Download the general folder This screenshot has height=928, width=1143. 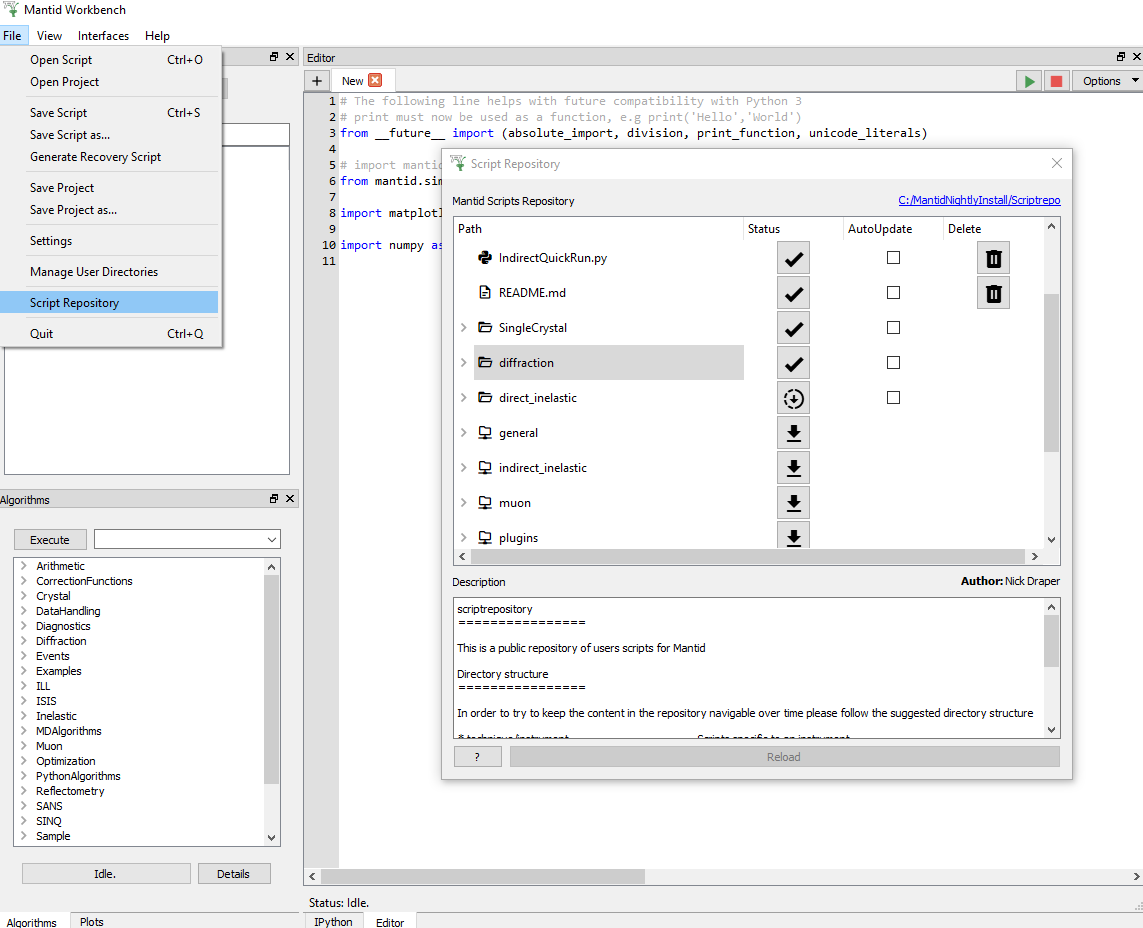click(793, 433)
